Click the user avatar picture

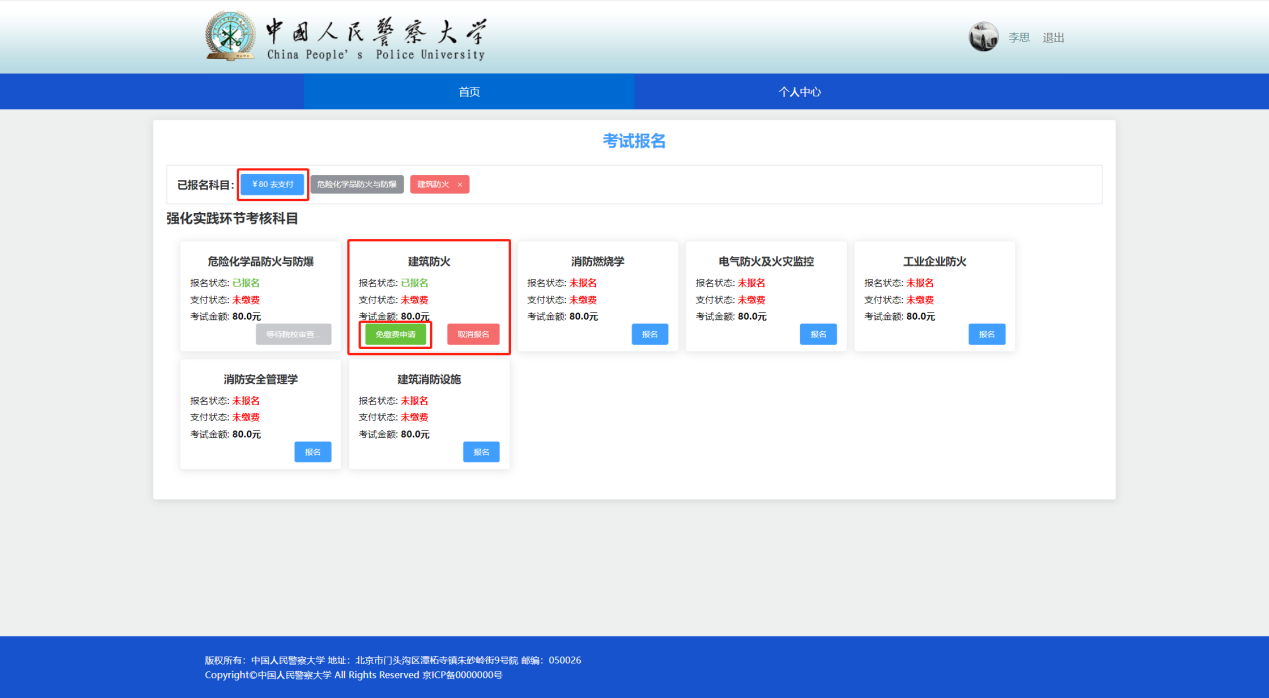pyautogui.click(x=983, y=37)
